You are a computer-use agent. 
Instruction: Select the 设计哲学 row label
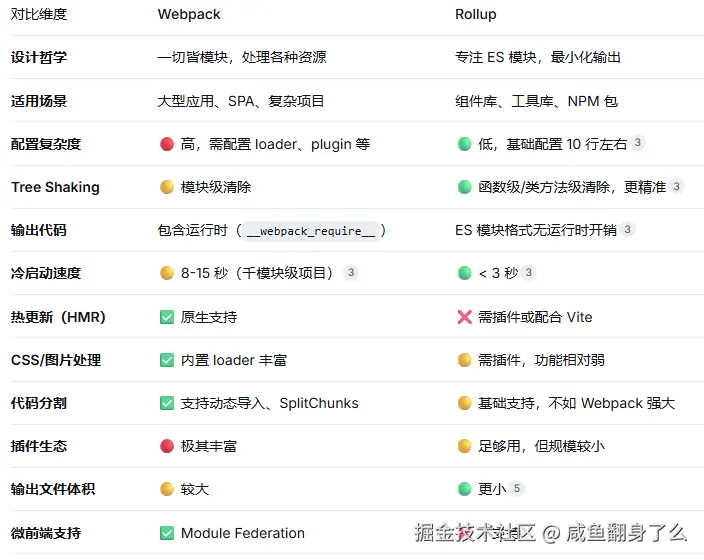(x=39, y=57)
